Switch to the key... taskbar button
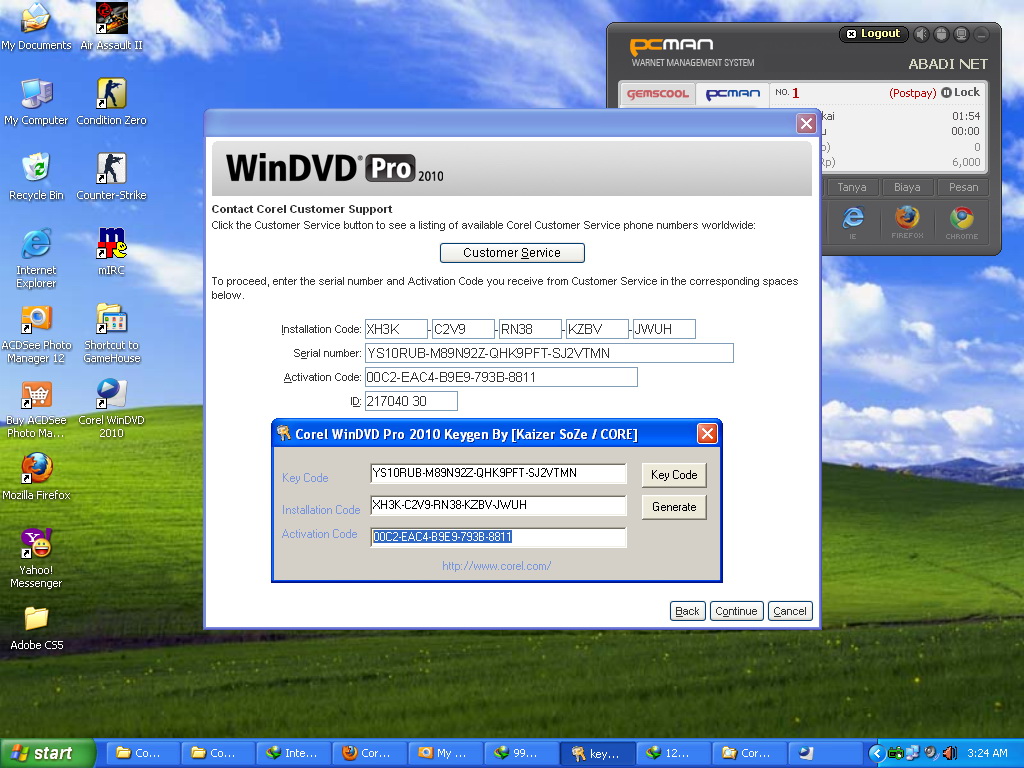The image size is (1024, 768). (x=596, y=753)
